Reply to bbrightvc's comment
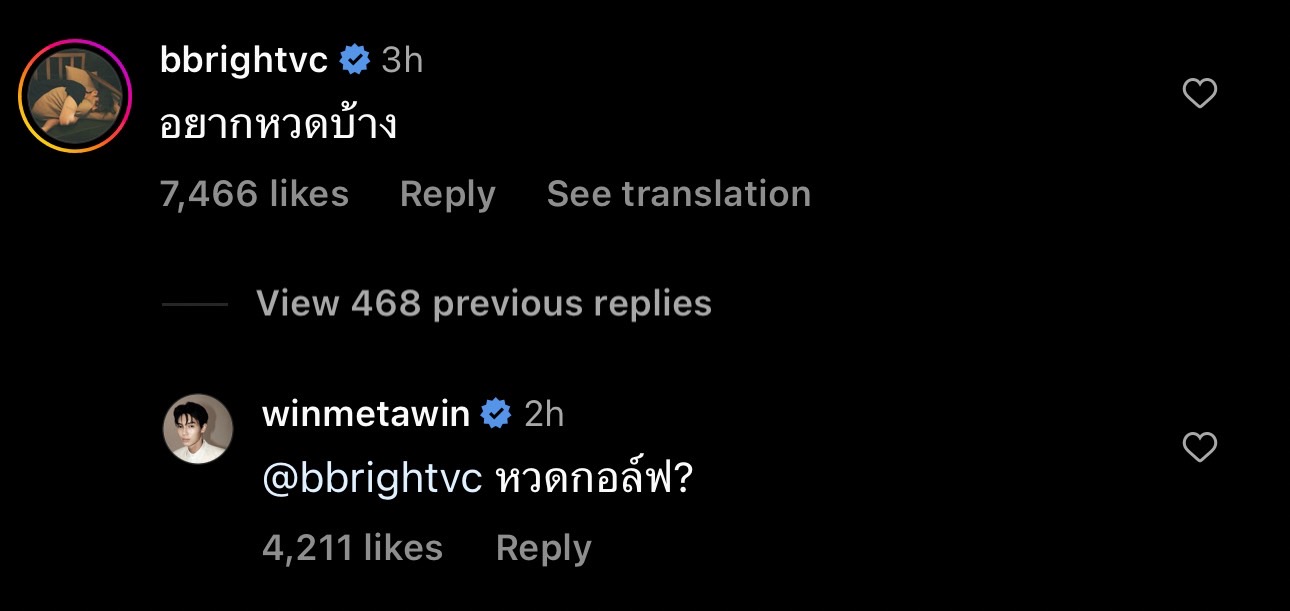The width and height of the screenshot is (1290, 611). click(x=447, y=194)
